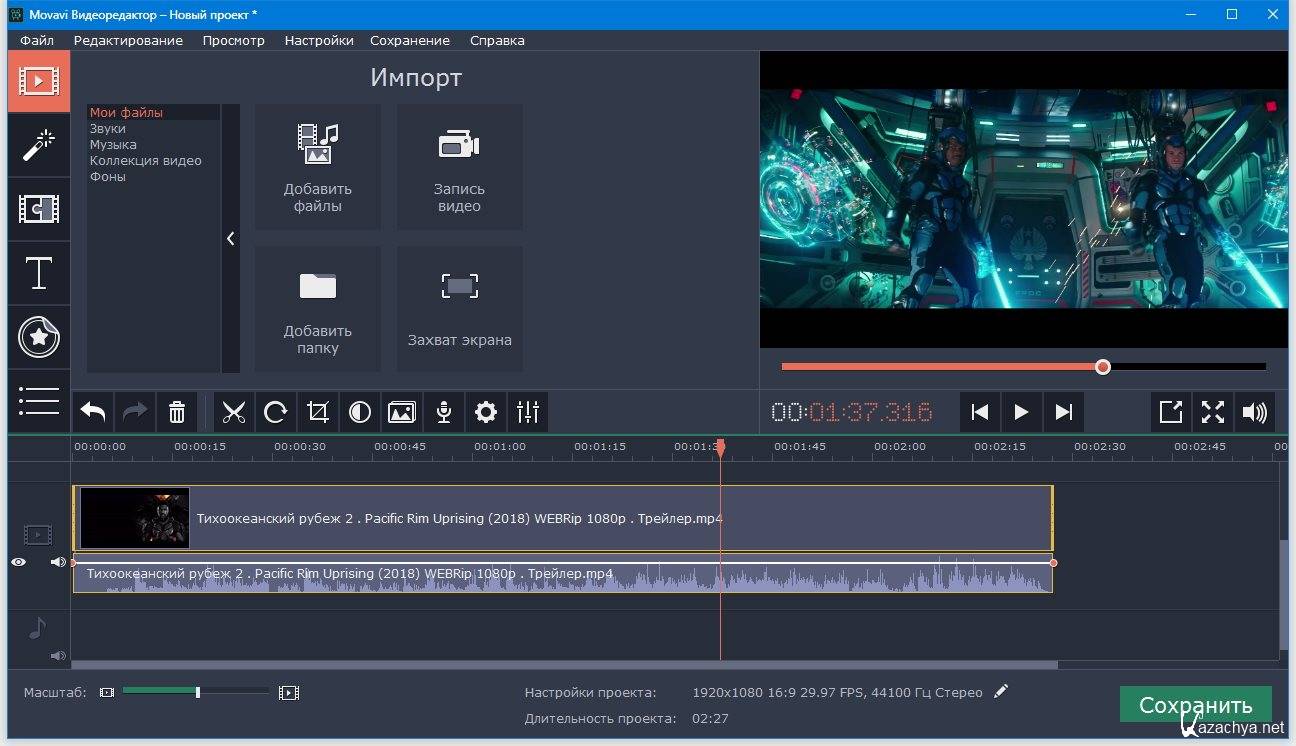Select Музыка category
Image resolution: width=1296 pixels, height=746 pixels.
coord(113,145)
